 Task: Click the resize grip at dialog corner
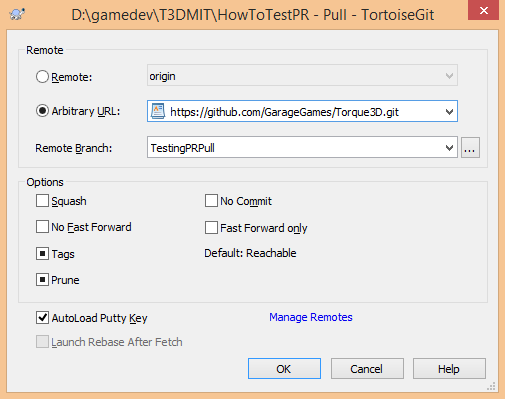(x=491, y=386)
